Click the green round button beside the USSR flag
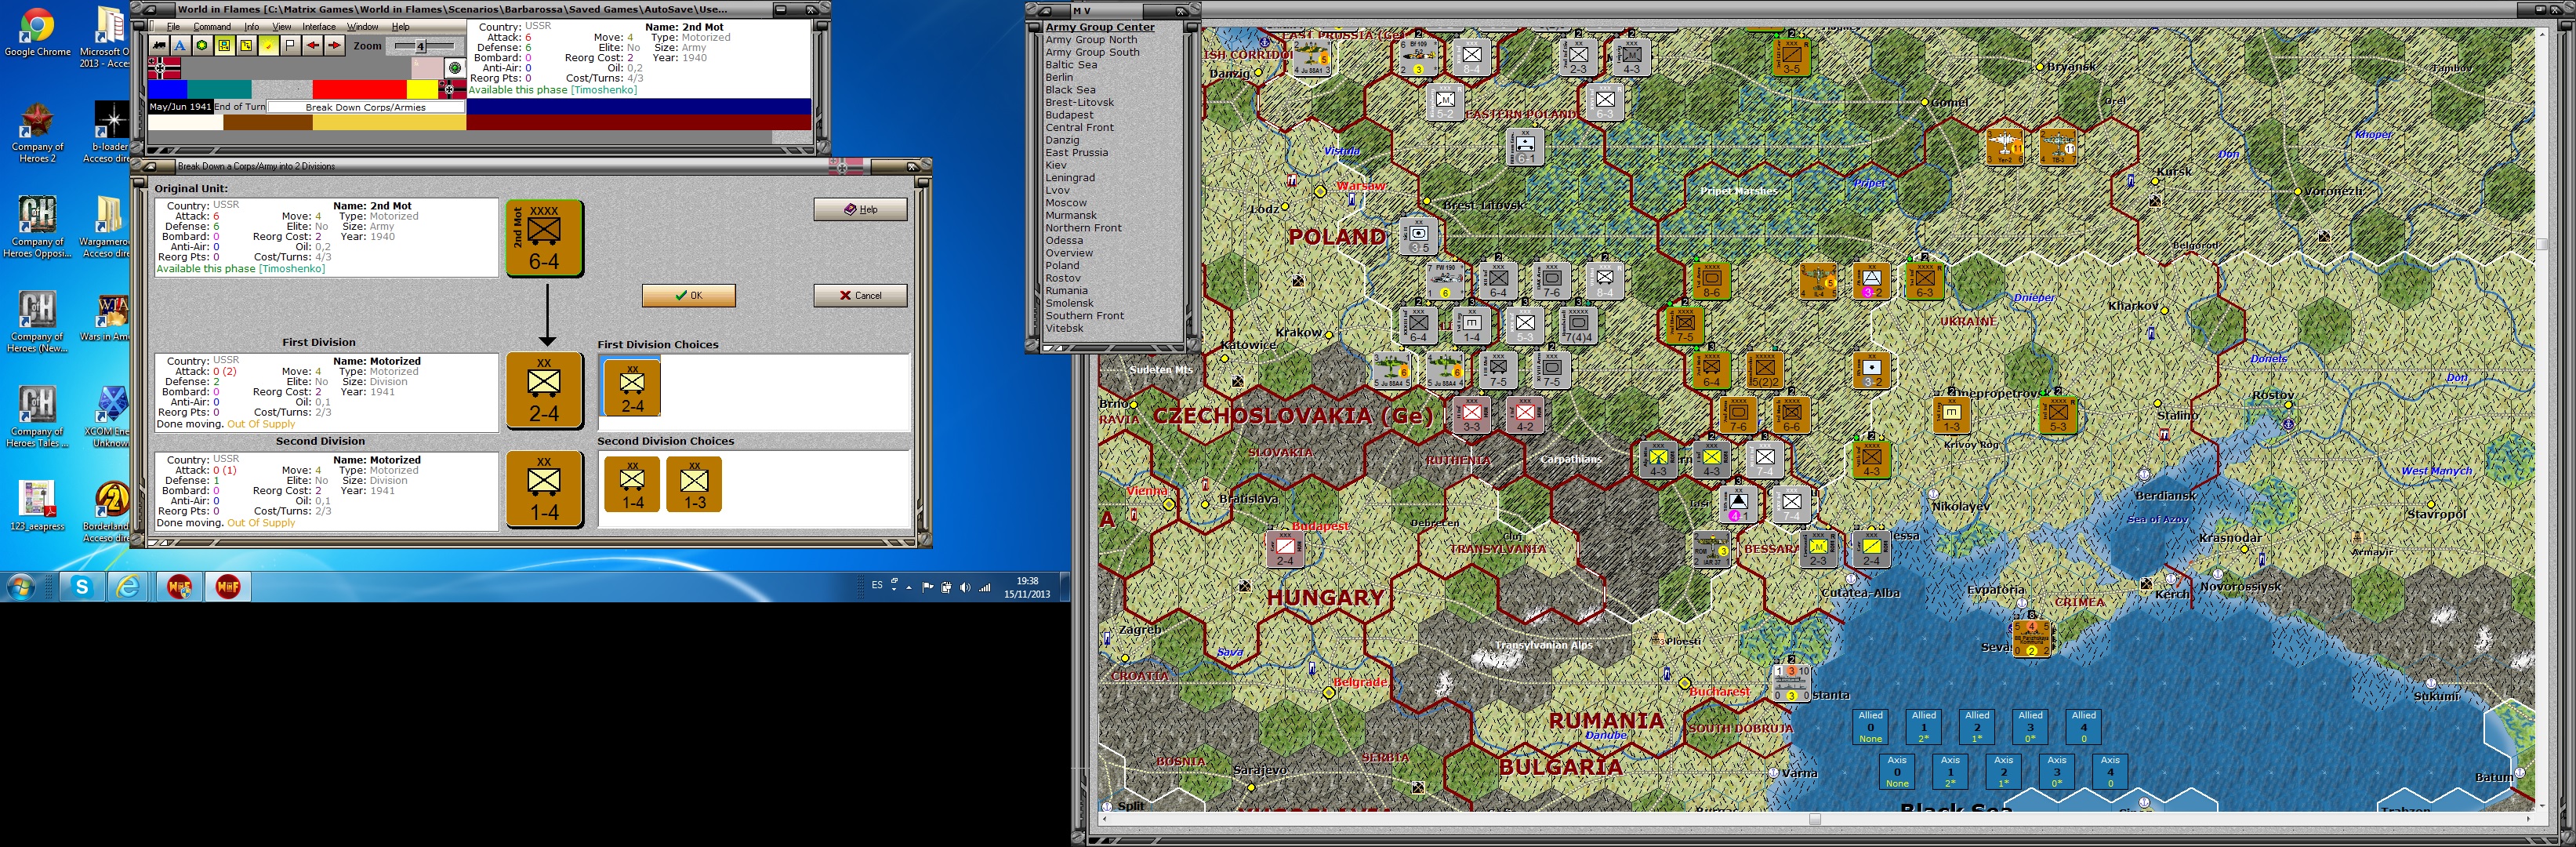Screen dimensions: 2576x847 (x=455, y=68)
